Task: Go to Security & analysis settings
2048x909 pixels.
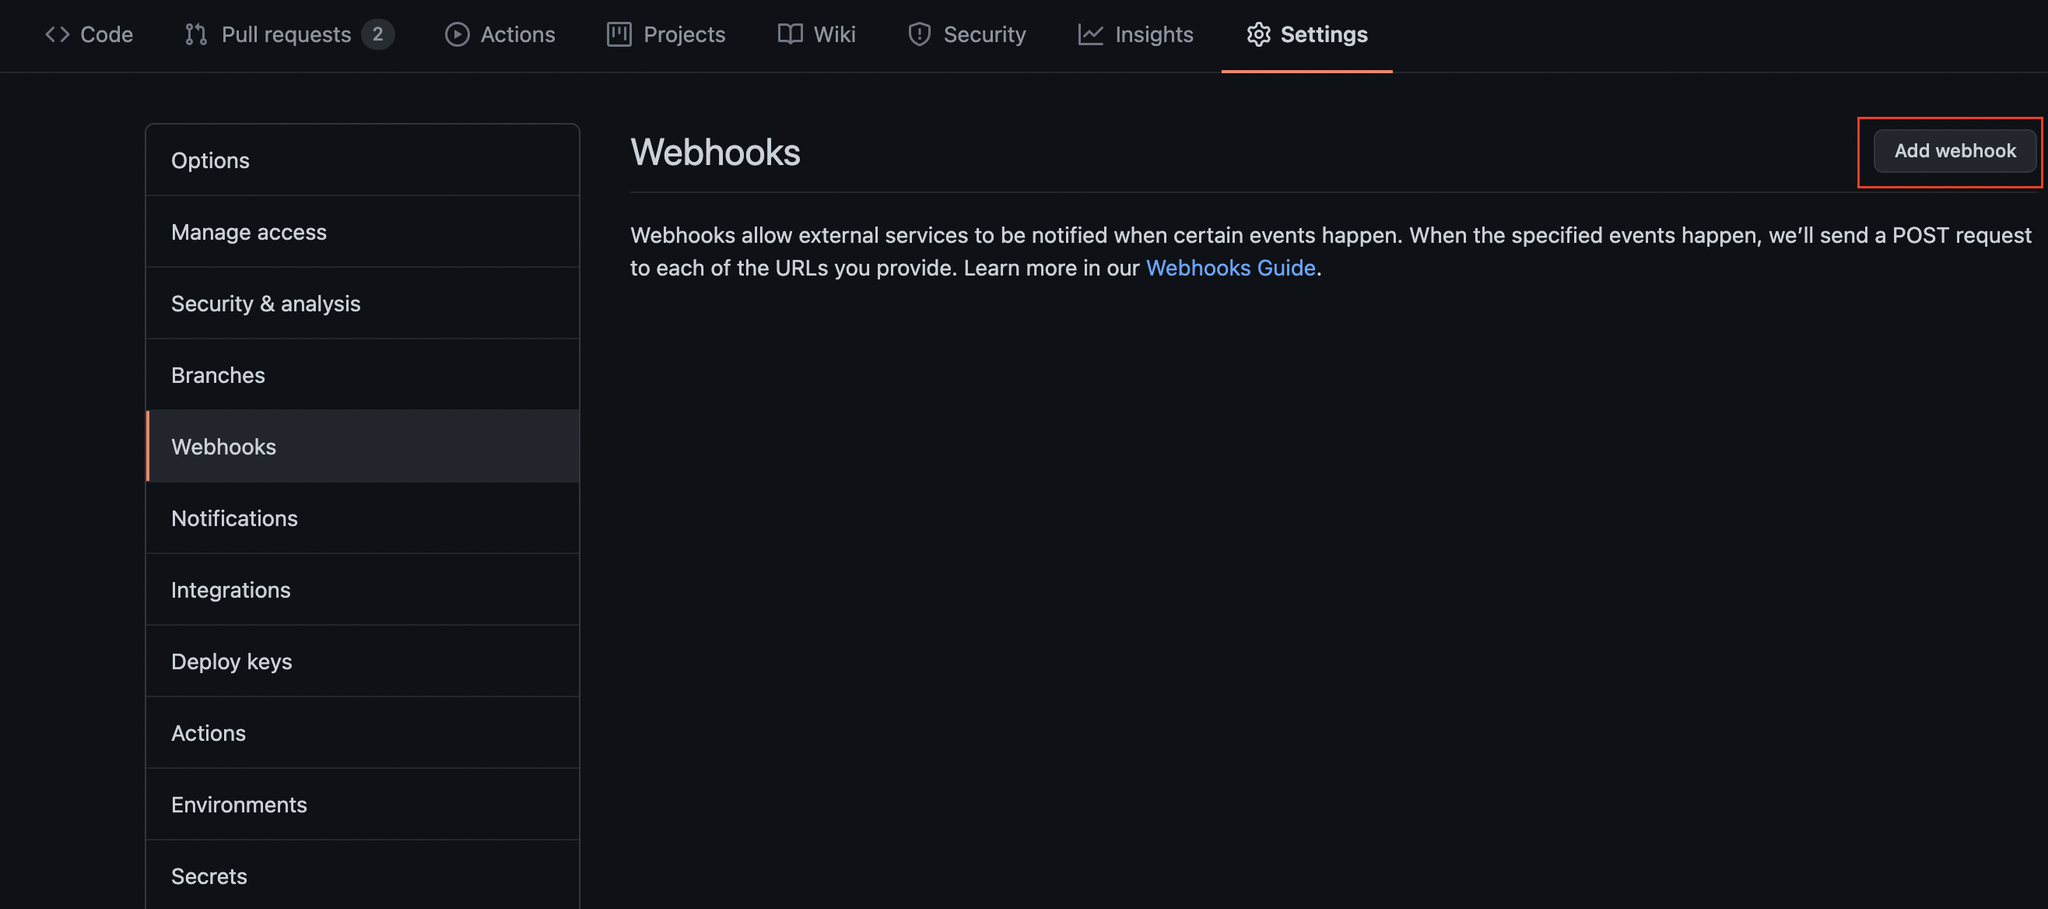Action: tap(362, 303)
